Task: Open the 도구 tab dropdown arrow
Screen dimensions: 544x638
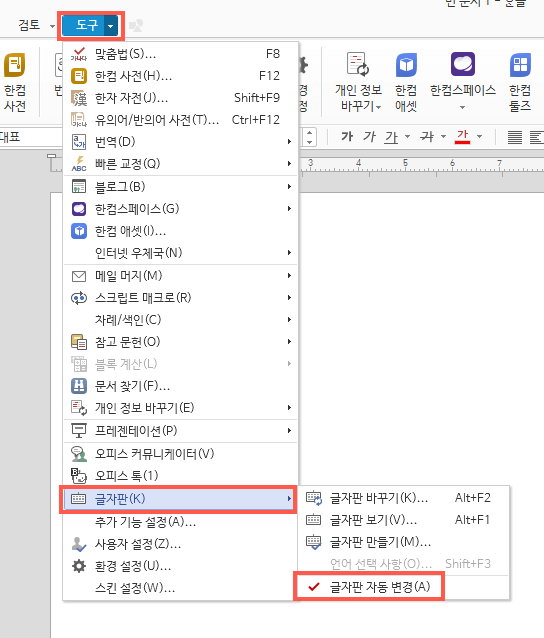Action: pos(111,26)
